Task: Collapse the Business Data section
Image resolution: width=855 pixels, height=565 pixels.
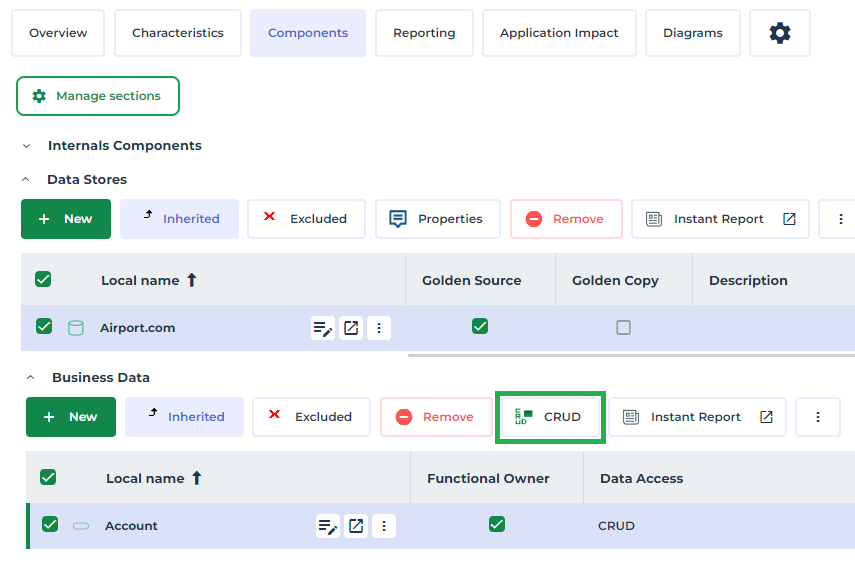Action: tap(30, 378)
